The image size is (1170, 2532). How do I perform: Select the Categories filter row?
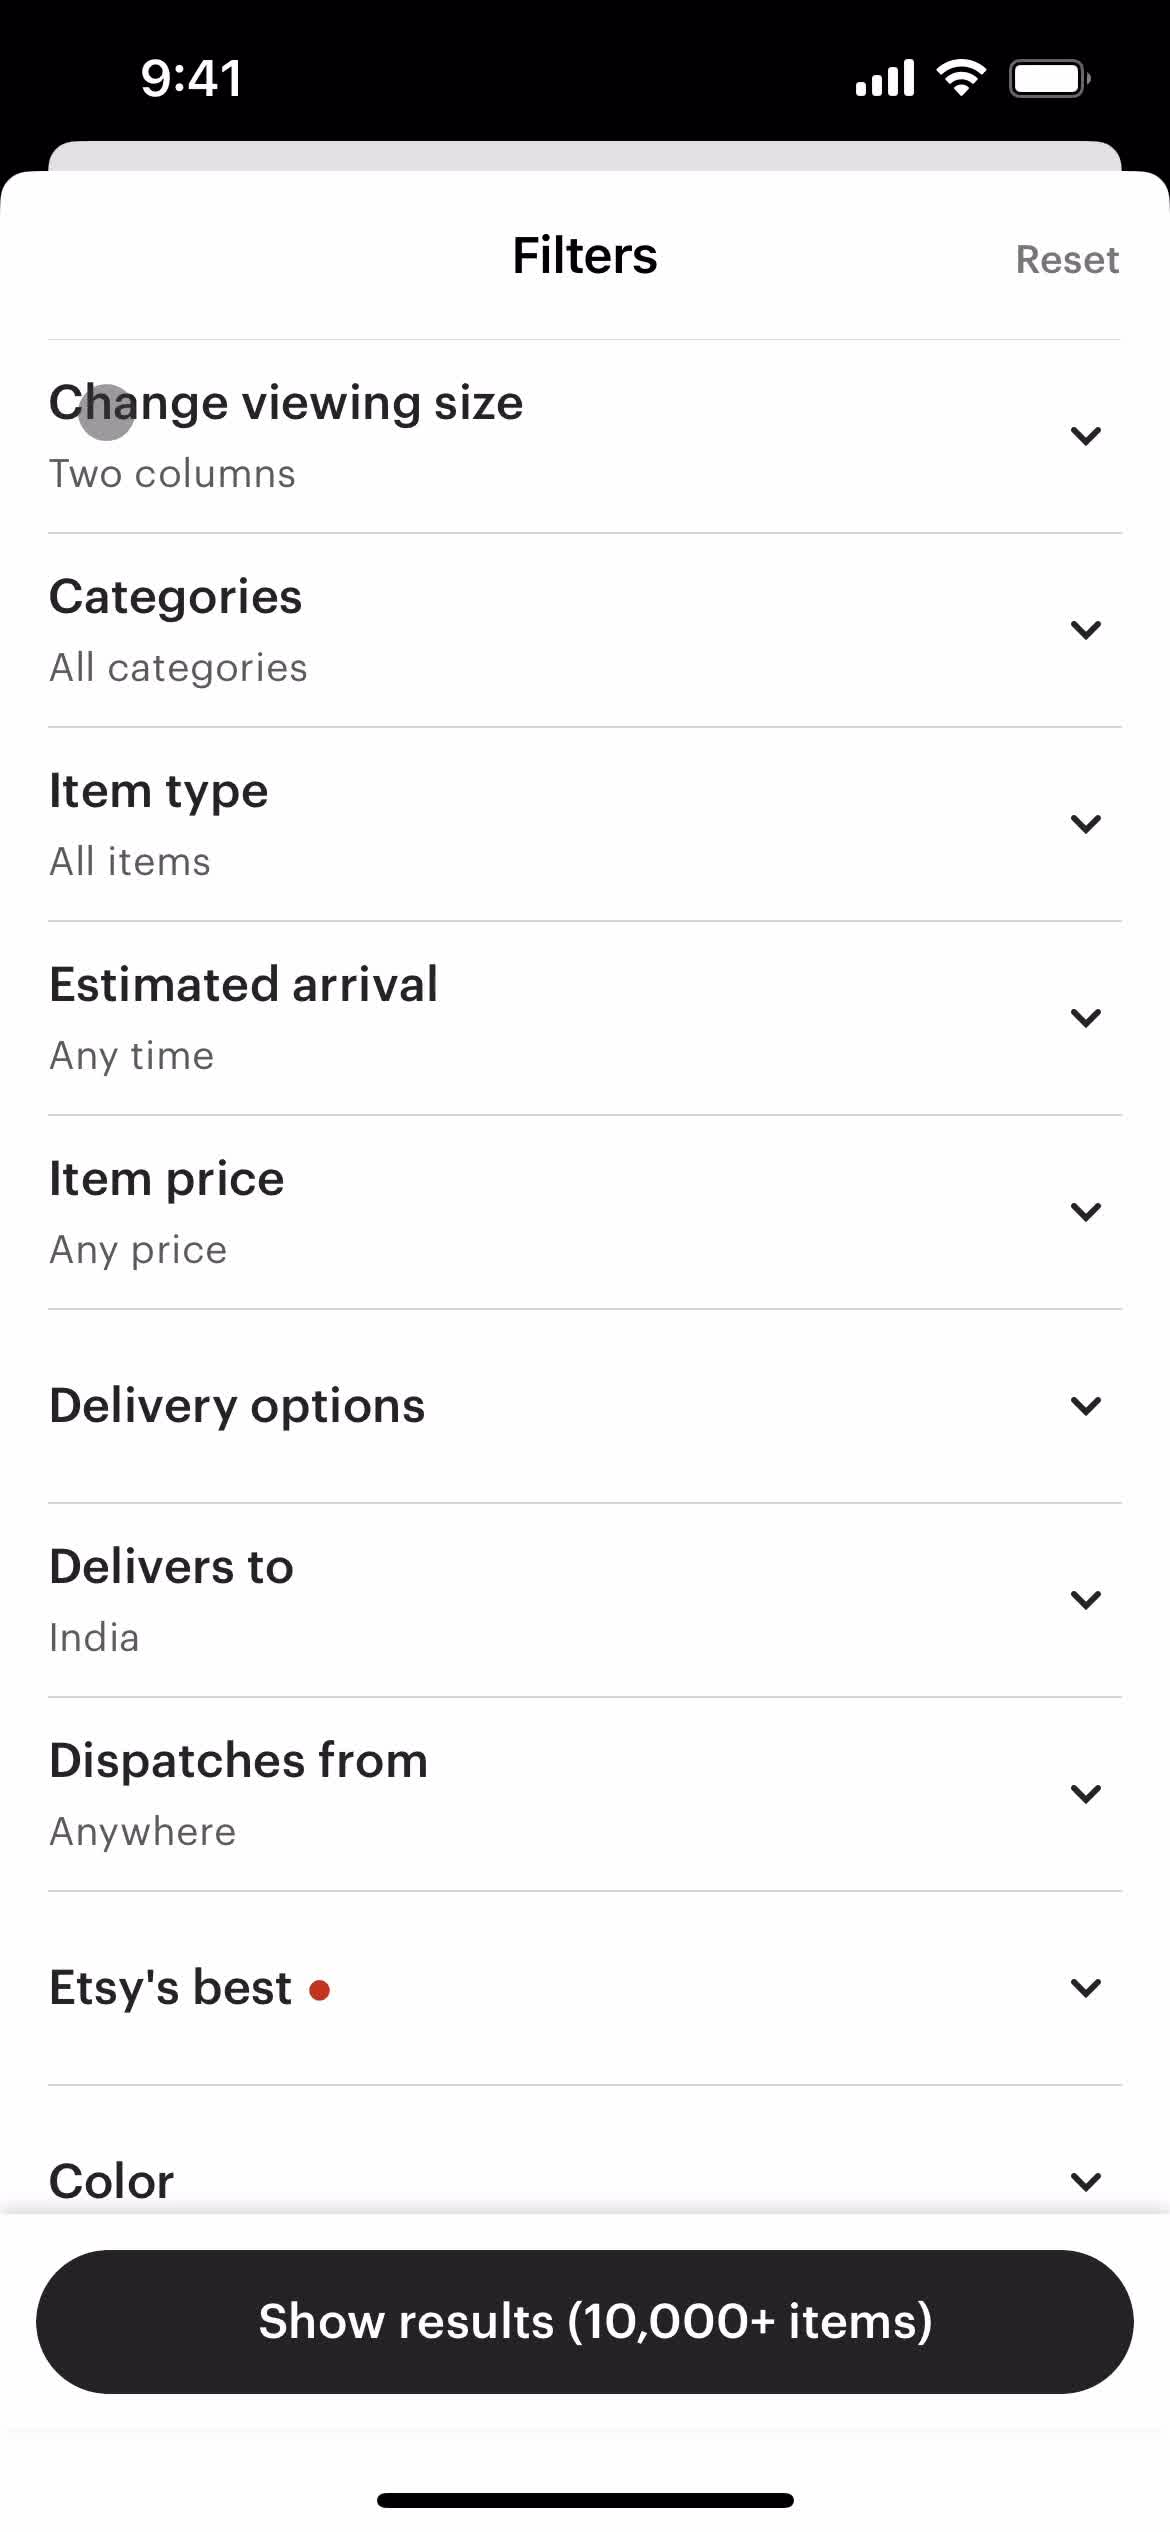click(585, 630)
